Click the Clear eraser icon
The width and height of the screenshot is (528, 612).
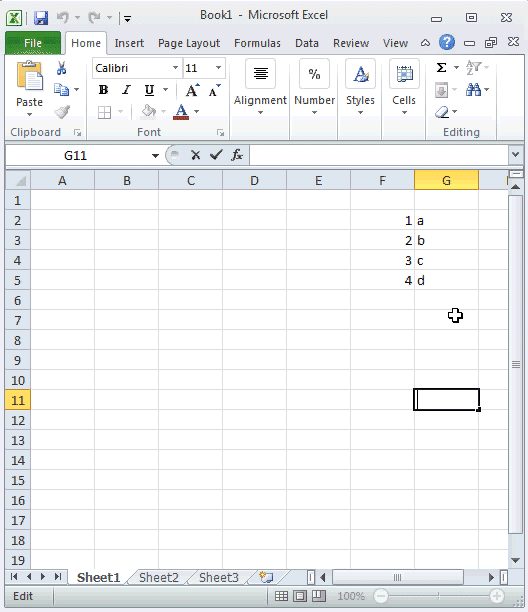click(442, 112)
